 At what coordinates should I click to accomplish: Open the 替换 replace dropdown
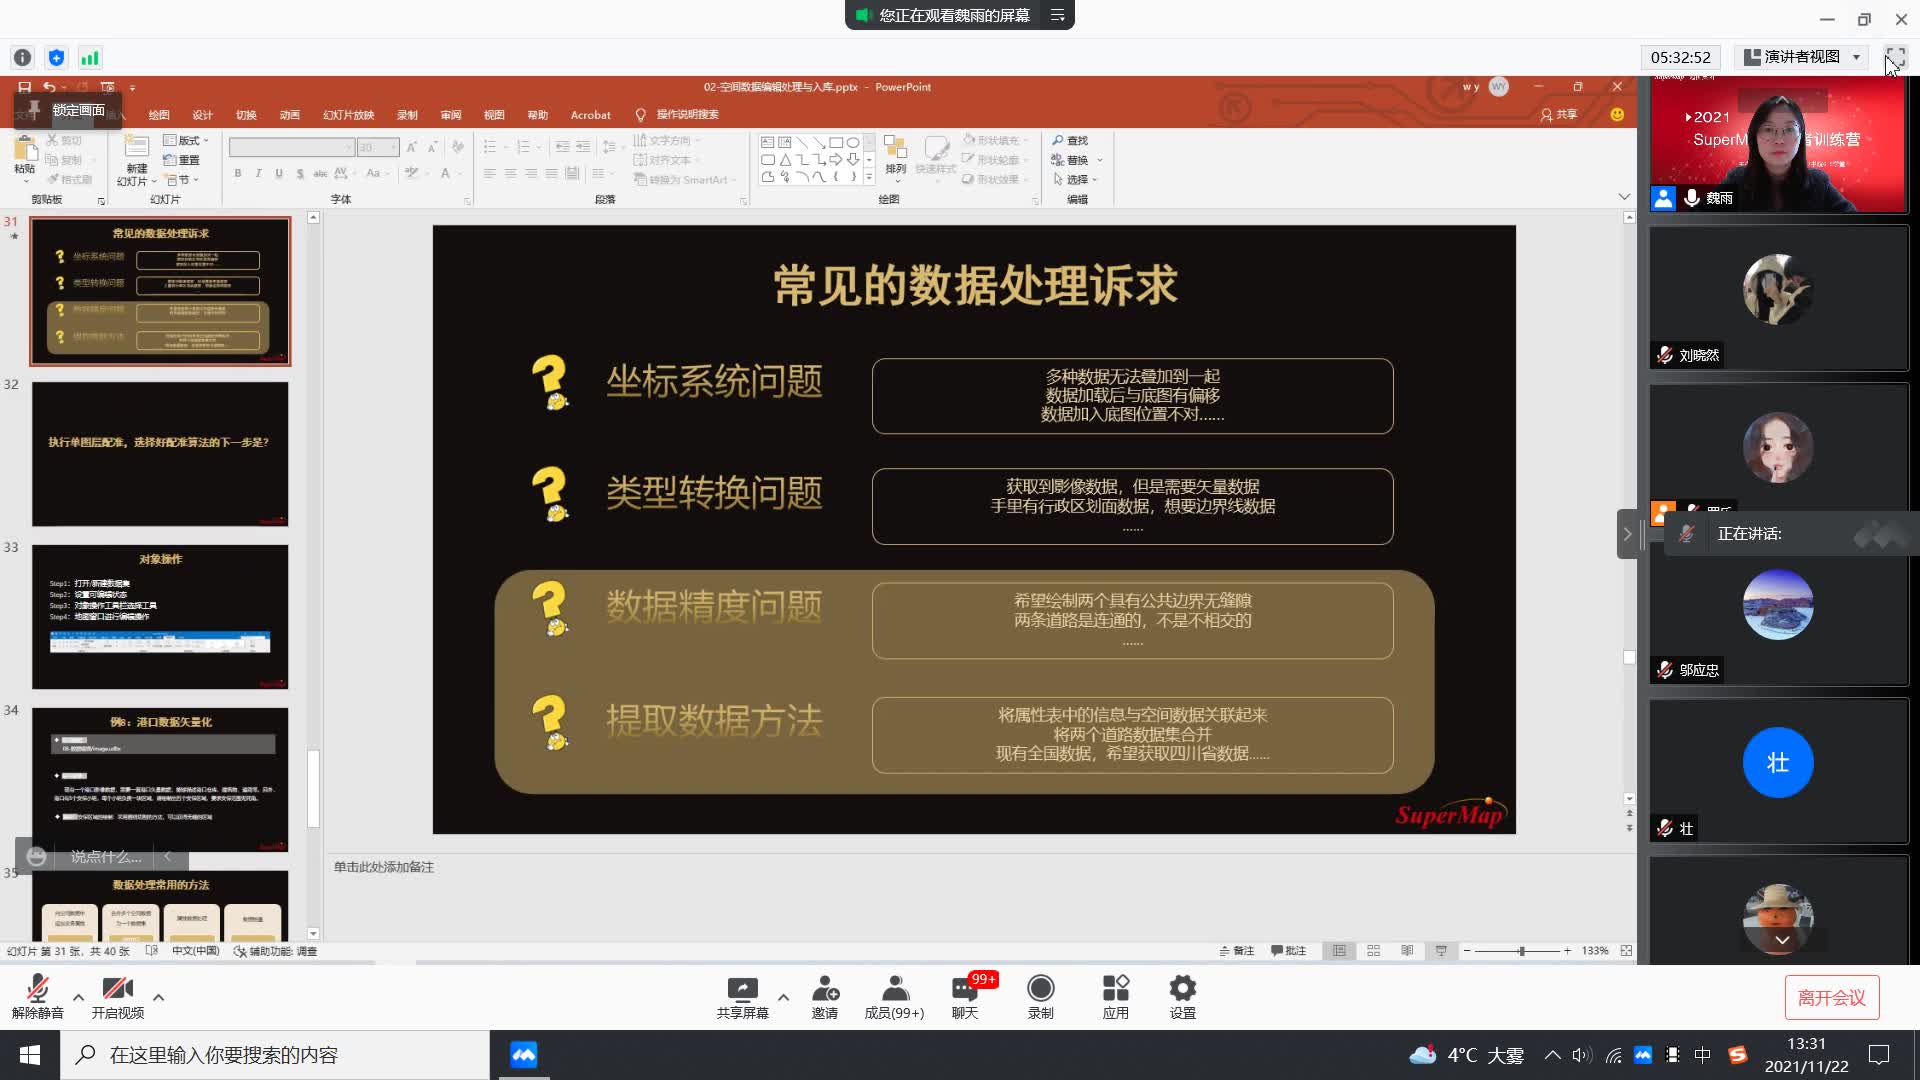pyautogui.click(x=1077, y=160)
